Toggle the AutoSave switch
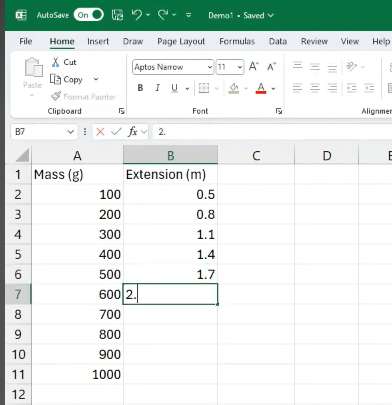 pyautogui.click(x=89, y=15)
